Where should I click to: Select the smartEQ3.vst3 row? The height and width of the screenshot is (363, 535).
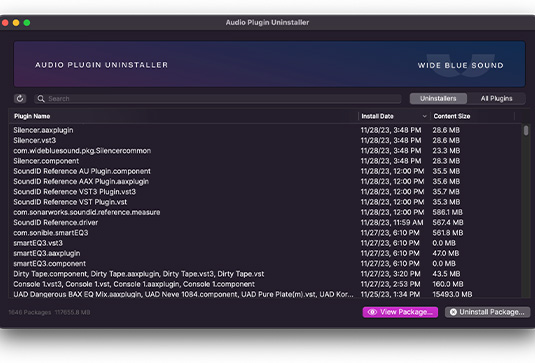265,243
